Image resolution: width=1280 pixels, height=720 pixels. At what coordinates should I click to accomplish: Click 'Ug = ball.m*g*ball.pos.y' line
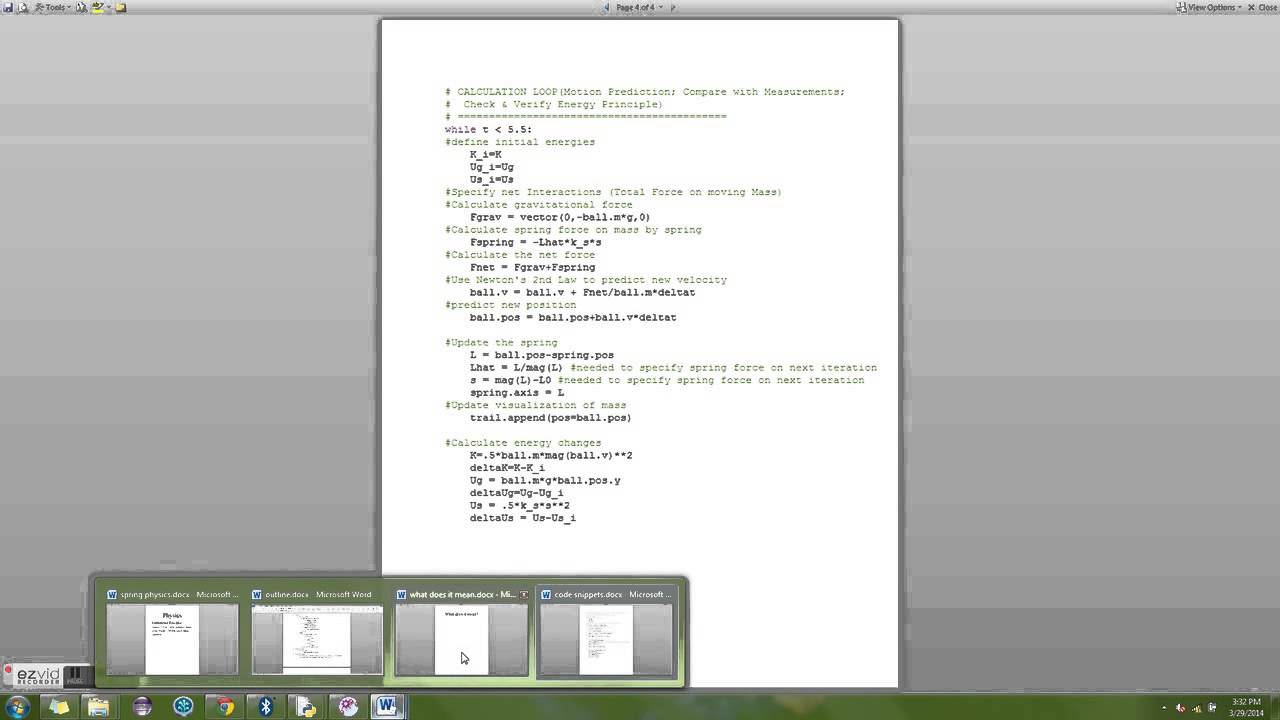pos(545,480)
